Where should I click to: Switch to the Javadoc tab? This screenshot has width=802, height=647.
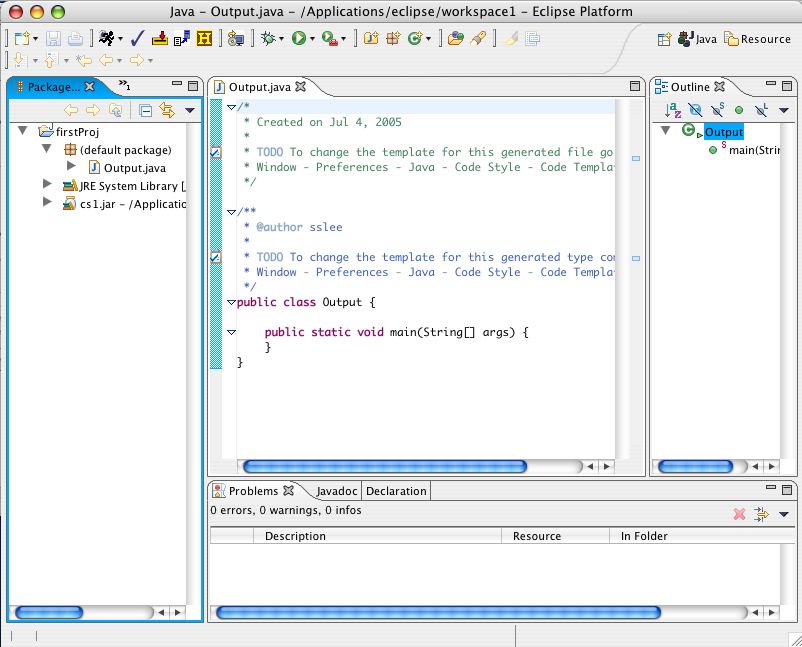coord(336,491)
